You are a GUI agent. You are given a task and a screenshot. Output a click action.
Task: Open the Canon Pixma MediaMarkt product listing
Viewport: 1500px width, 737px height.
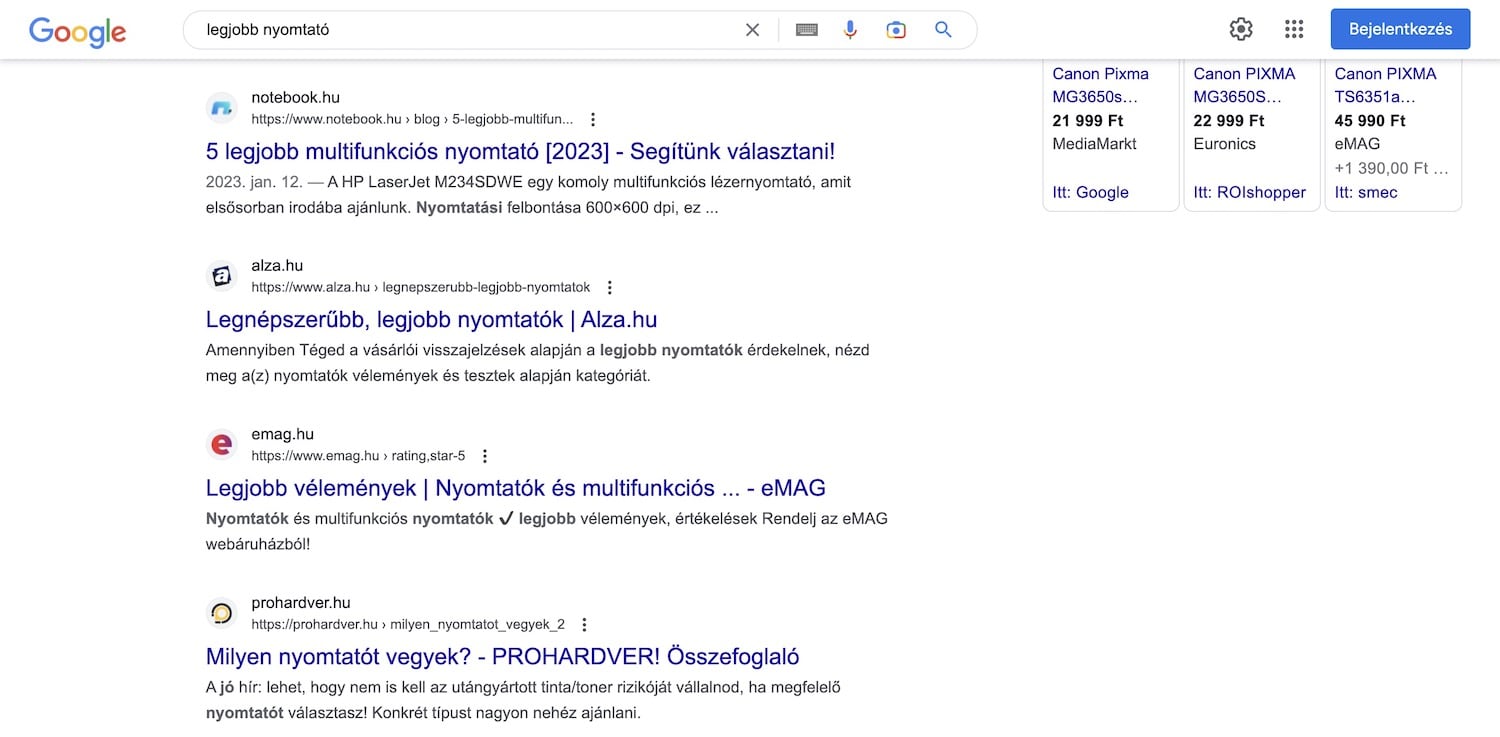(1100, 85)
